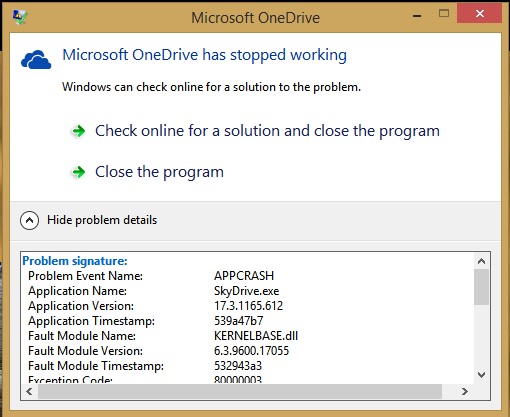Check online for a solution and close the program
The width and height of the screenshot is (510, 417).
[267, 131]
